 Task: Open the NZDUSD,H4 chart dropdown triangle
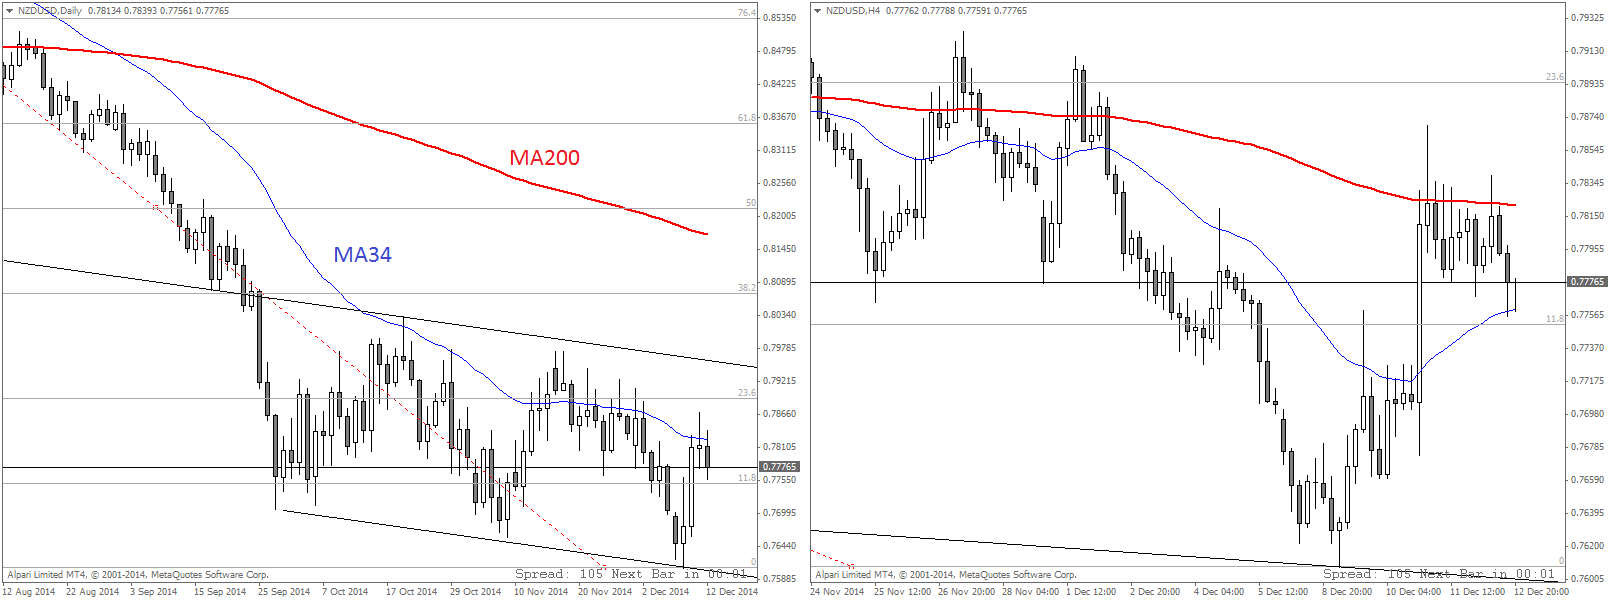click(817, 11)
